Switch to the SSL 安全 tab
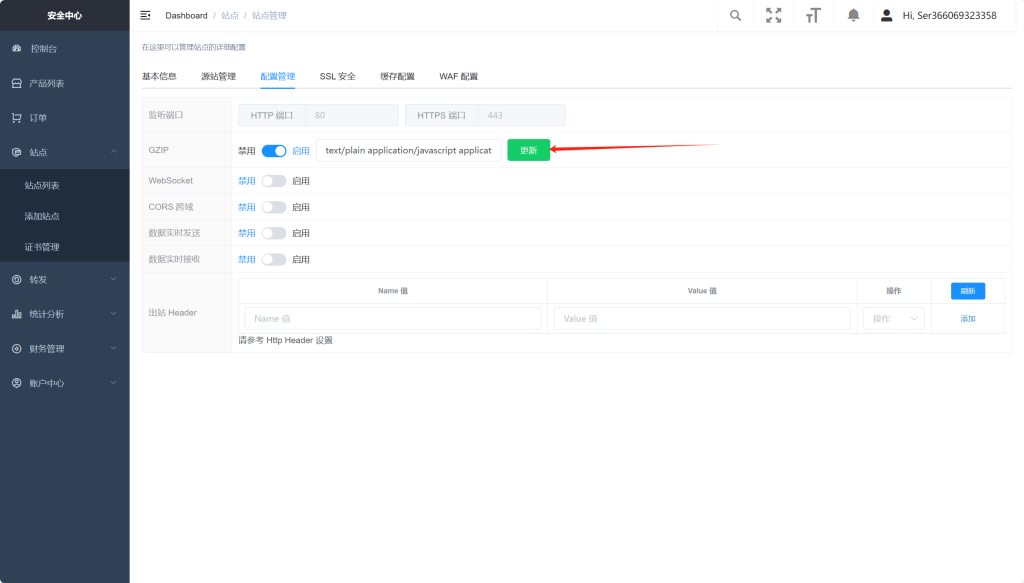The height and width of the screenshot is (583, 1024). pos(337,76)
